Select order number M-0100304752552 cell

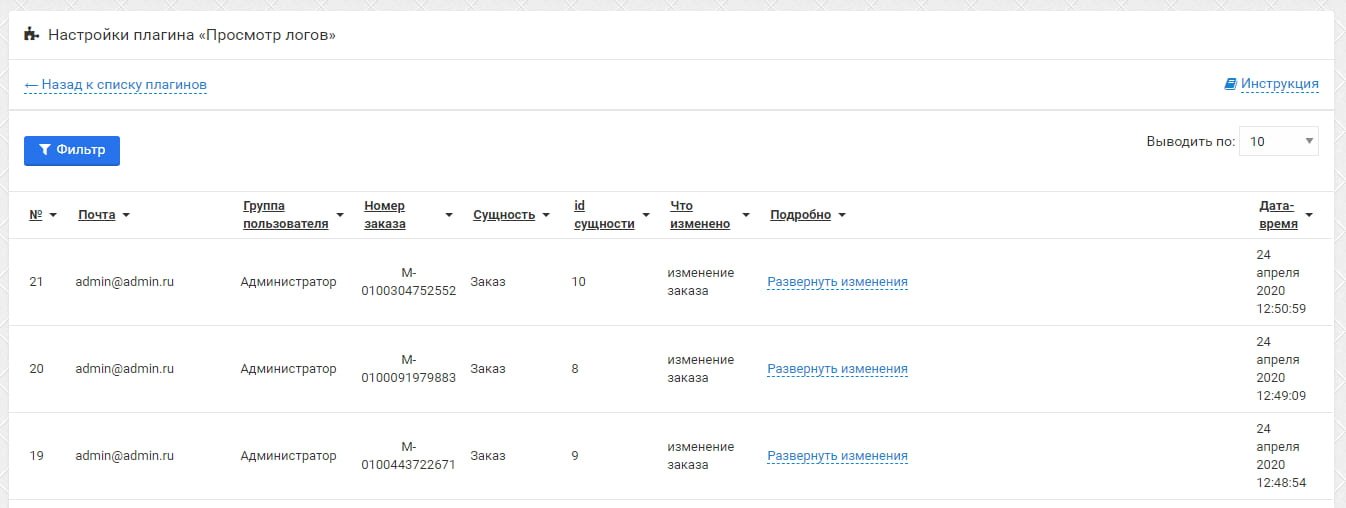coord(408,282)
